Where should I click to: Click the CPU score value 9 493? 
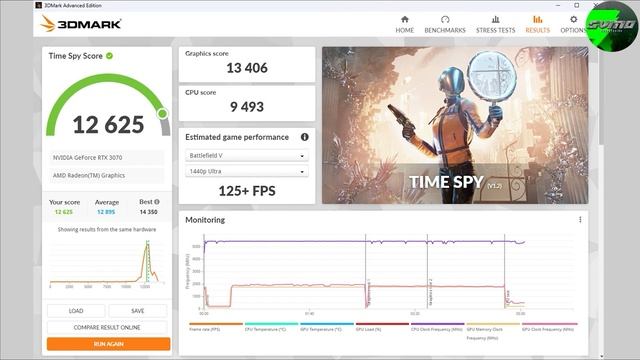pos(247,107)
